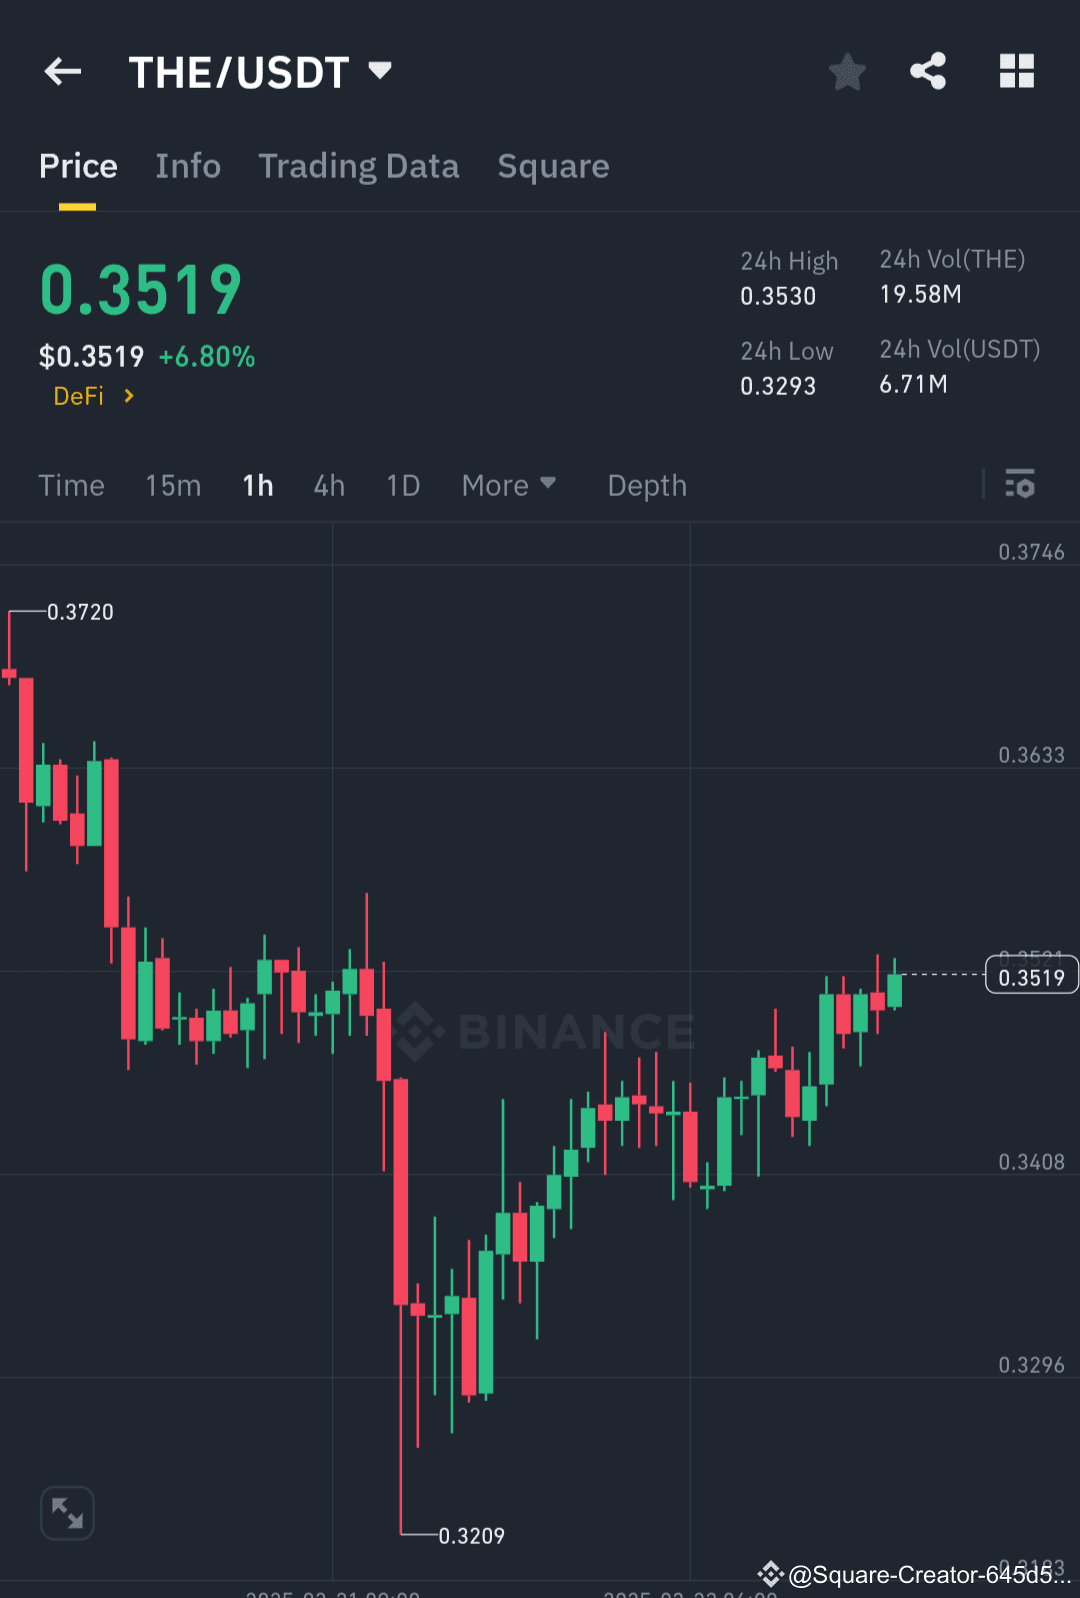Switch the chart to 1D interval
The image size is (1080, 1598).
click(403, 485)
